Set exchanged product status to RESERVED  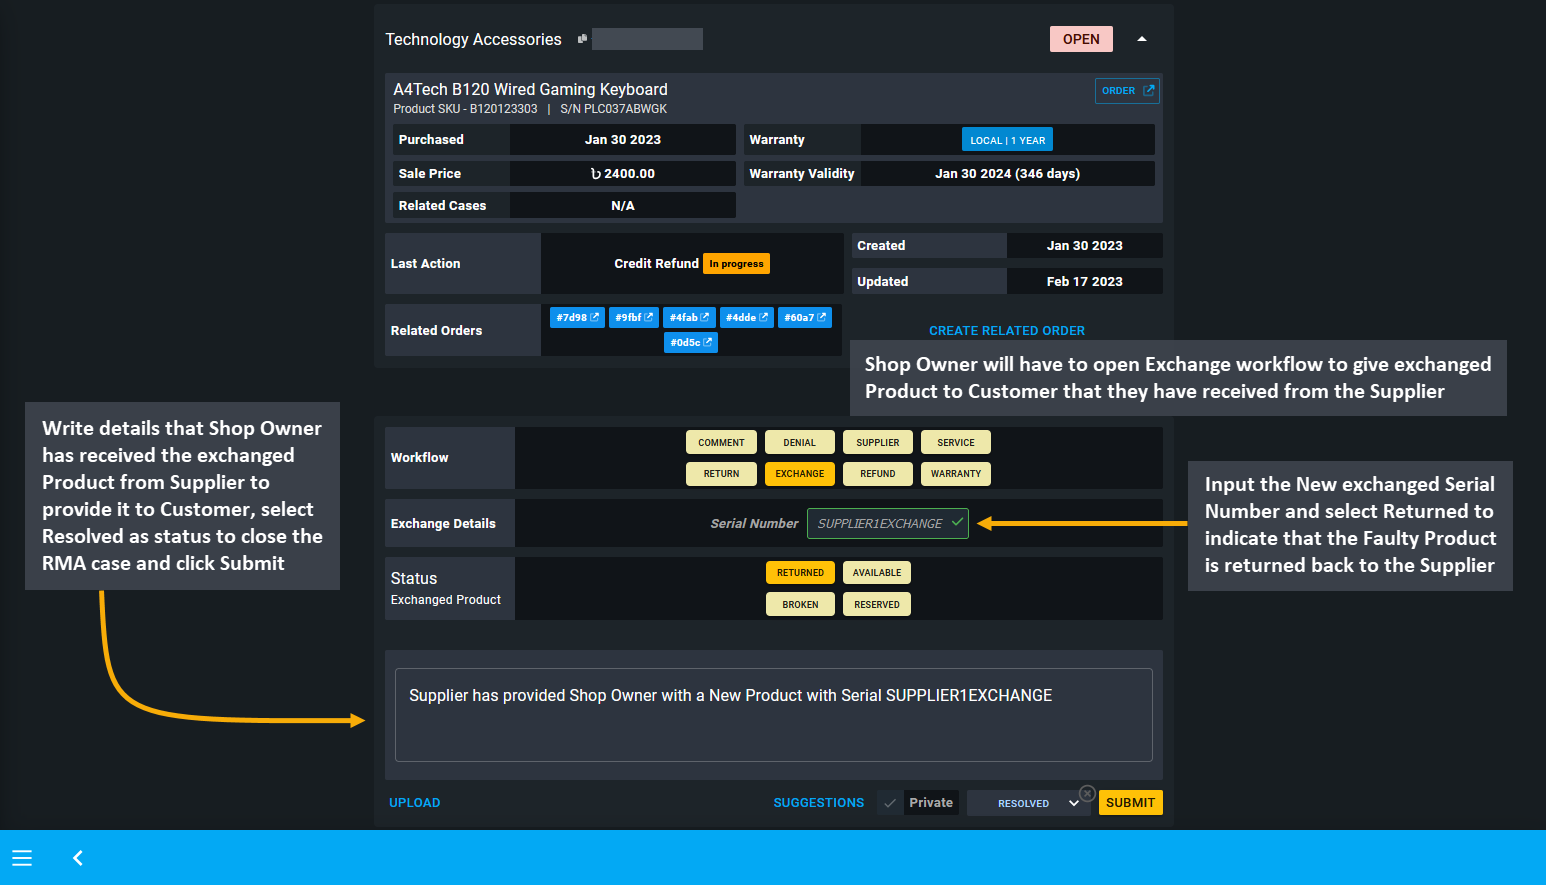point(877,605)
